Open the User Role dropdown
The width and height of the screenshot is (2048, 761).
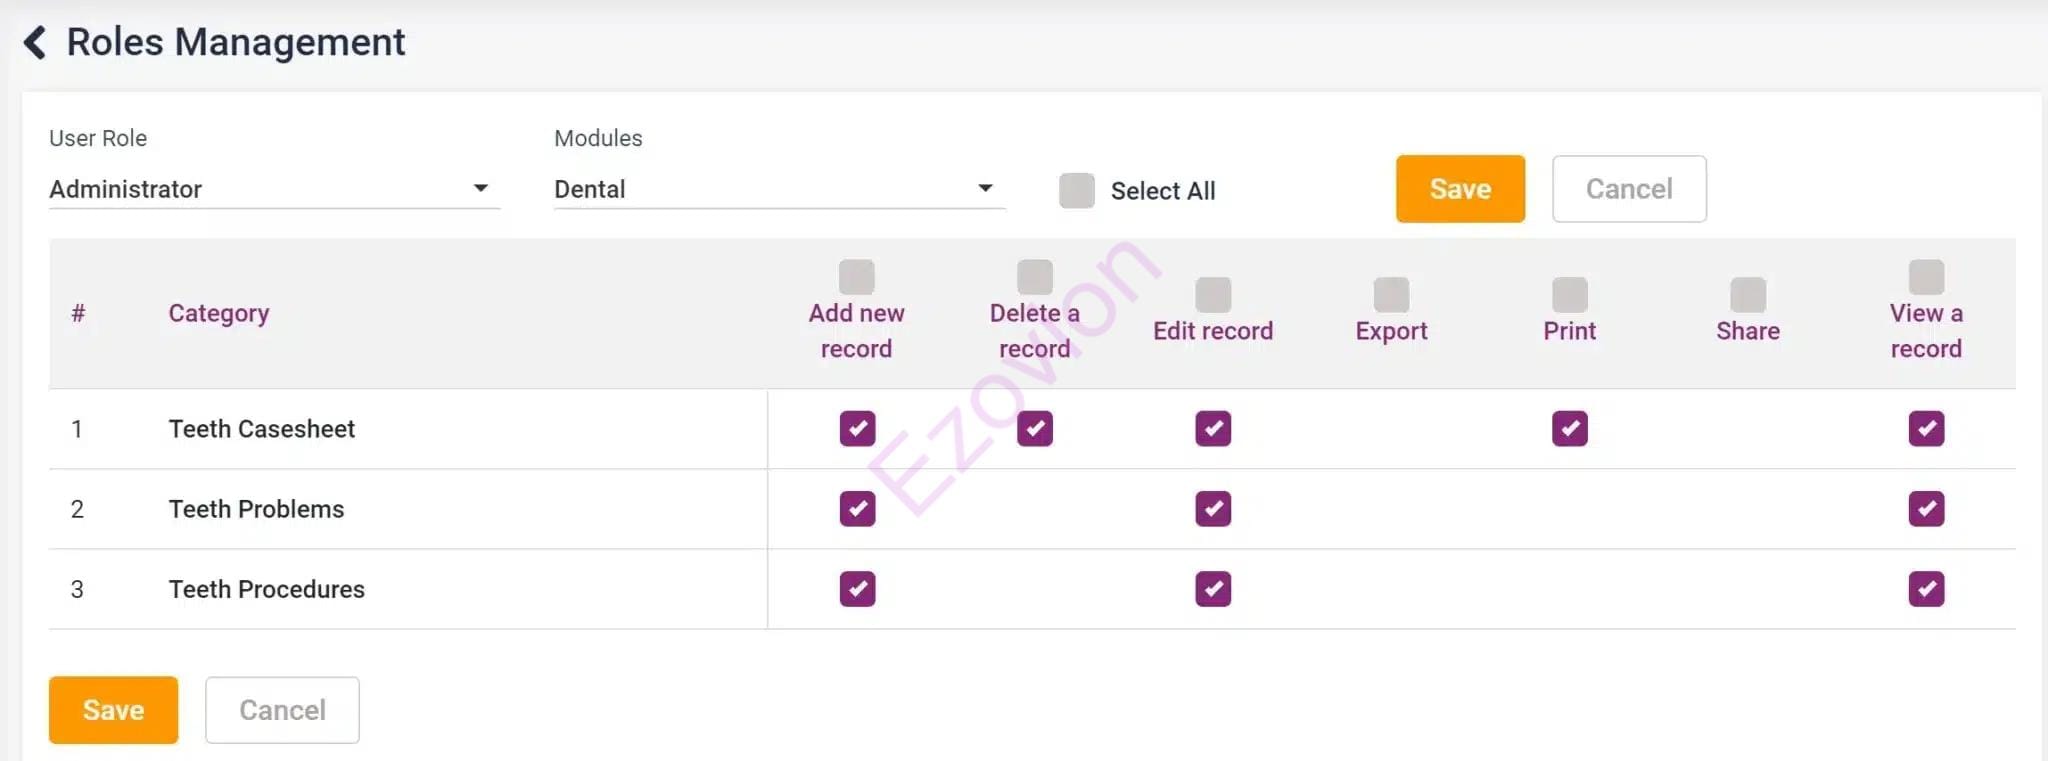click(272, 189)
